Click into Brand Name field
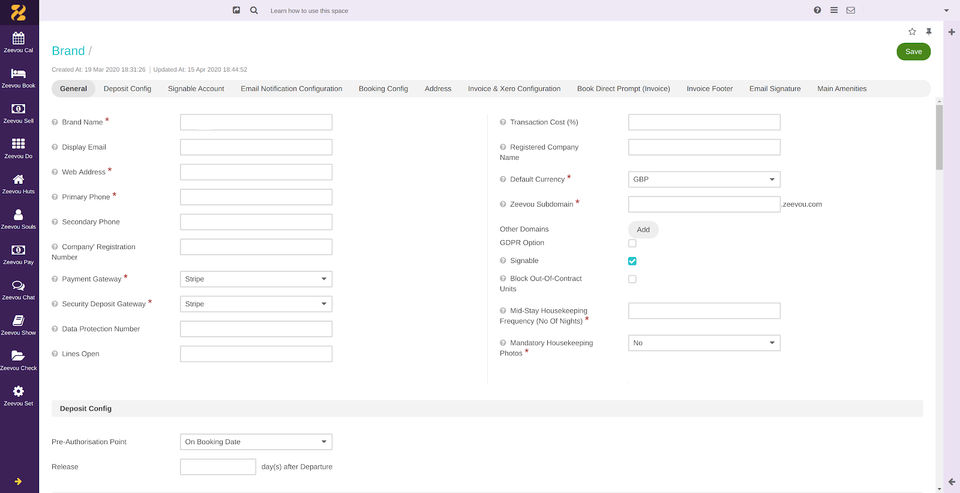 pos(256,122)
